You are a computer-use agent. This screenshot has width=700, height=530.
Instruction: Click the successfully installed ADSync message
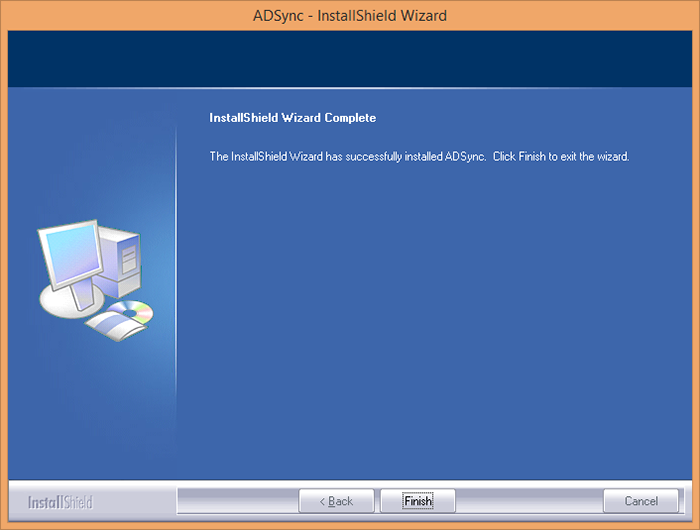348,156
